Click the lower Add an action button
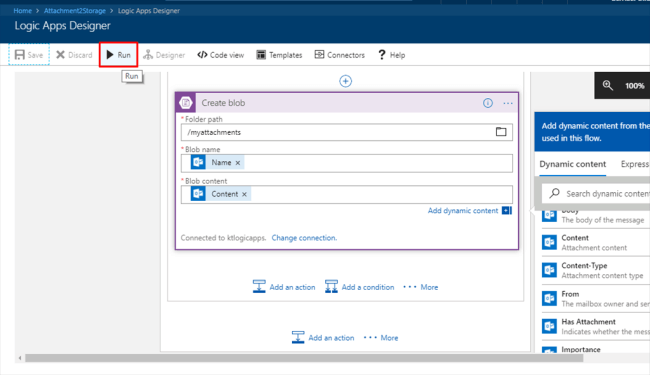This screenshot has width=650, height=375. pyautogui.click(x=323, y=337)
